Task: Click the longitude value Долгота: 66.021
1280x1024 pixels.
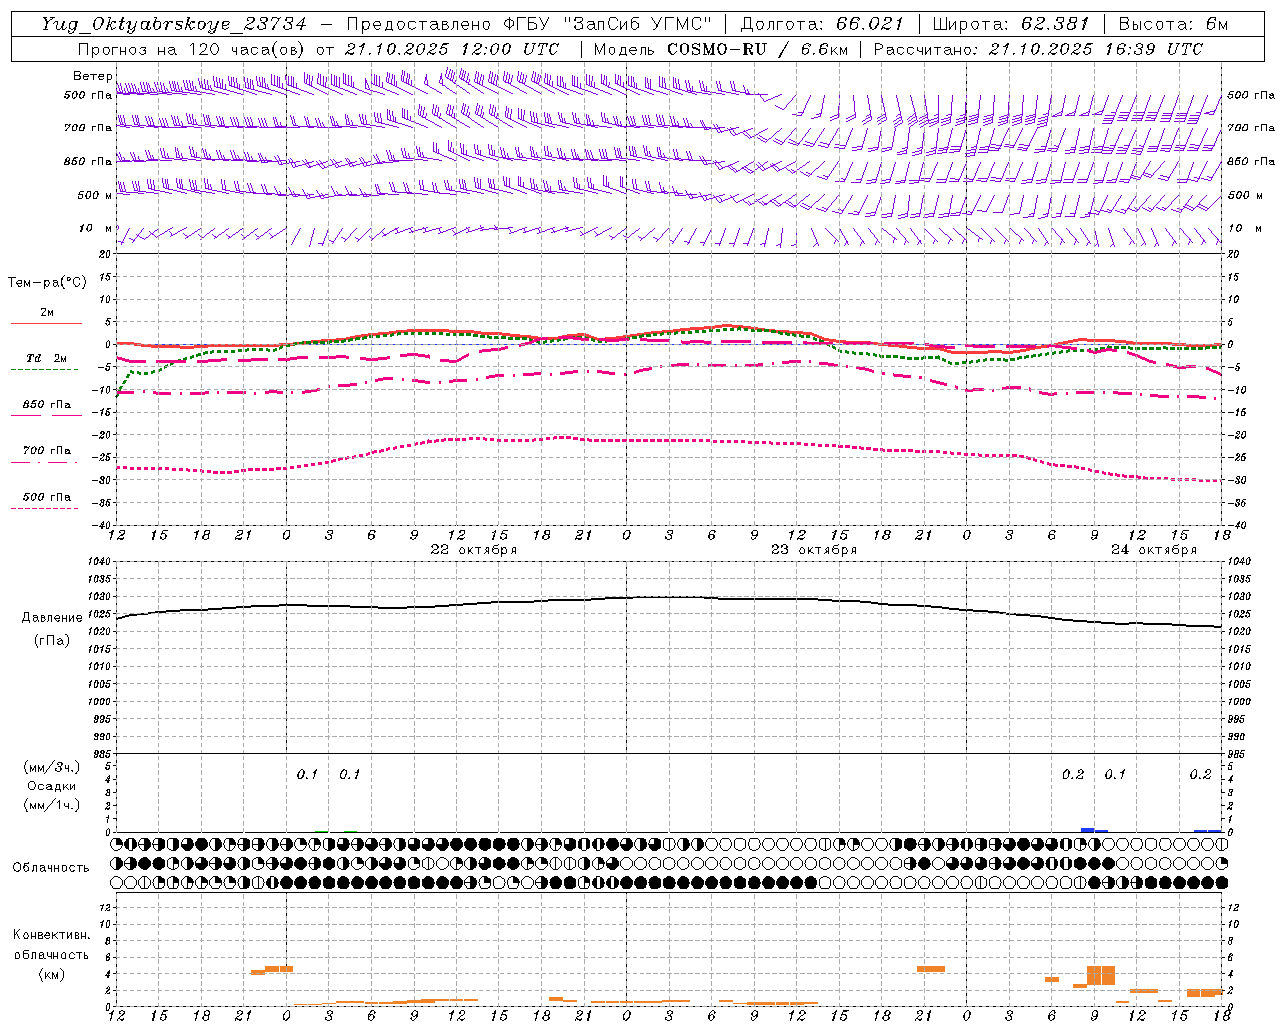Action: [x=822, y=24]
